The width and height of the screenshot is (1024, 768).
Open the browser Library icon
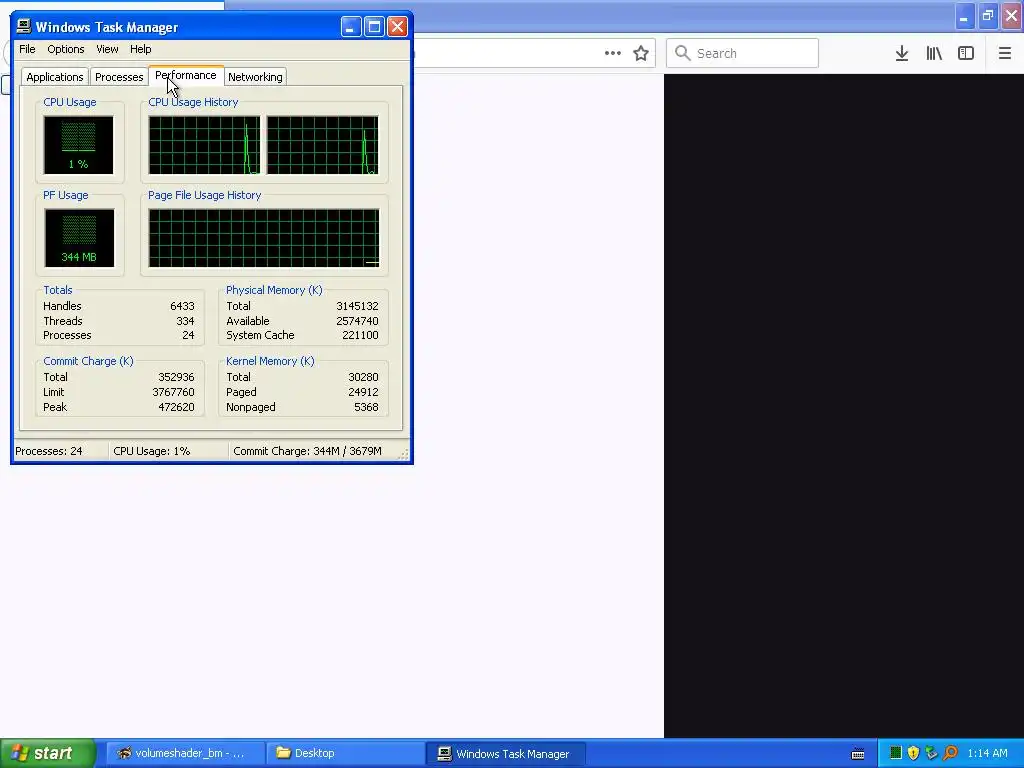(x=934, y=53)
